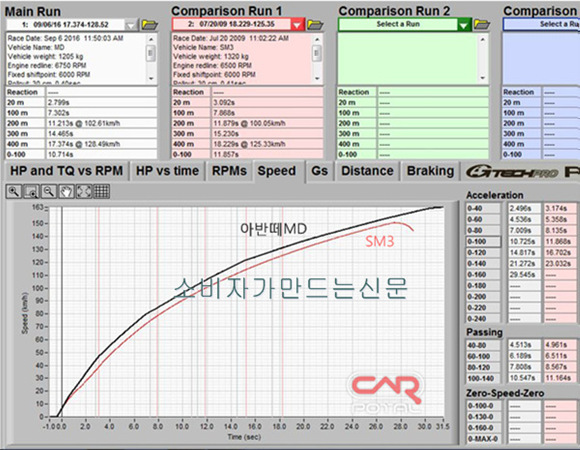The width and height of the screenshot is (580, 450).
Task: Select the zoom out magnifier tool
Action: (49, 192)
